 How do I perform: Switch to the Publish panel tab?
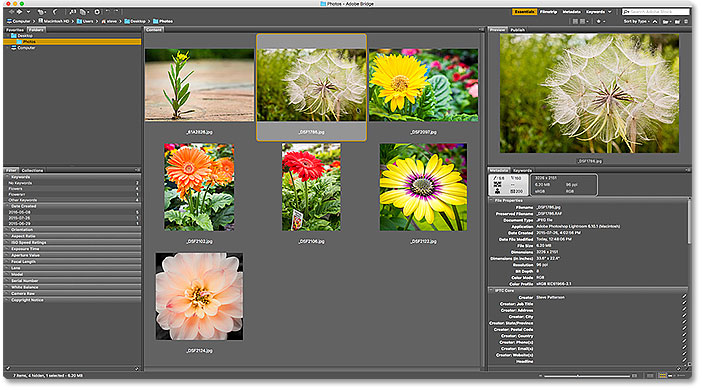pos(518,30)
